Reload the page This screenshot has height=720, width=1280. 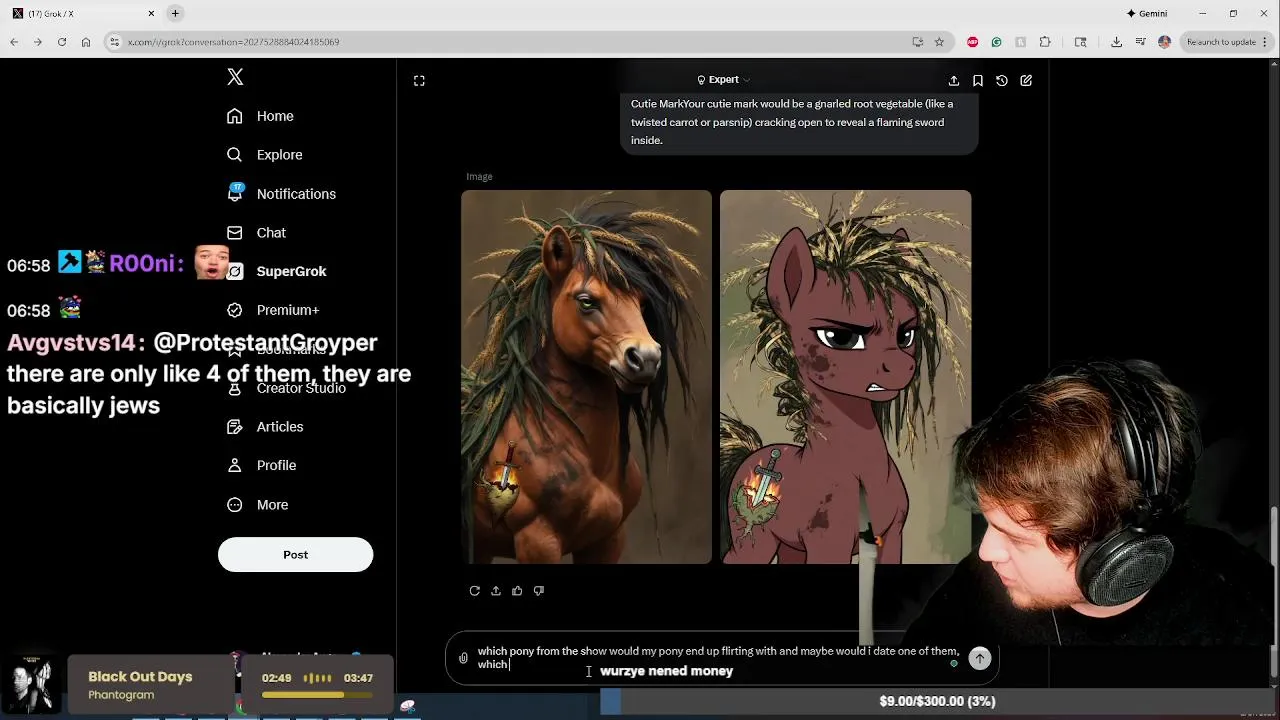pyautogui.click(x=62, y=42)
